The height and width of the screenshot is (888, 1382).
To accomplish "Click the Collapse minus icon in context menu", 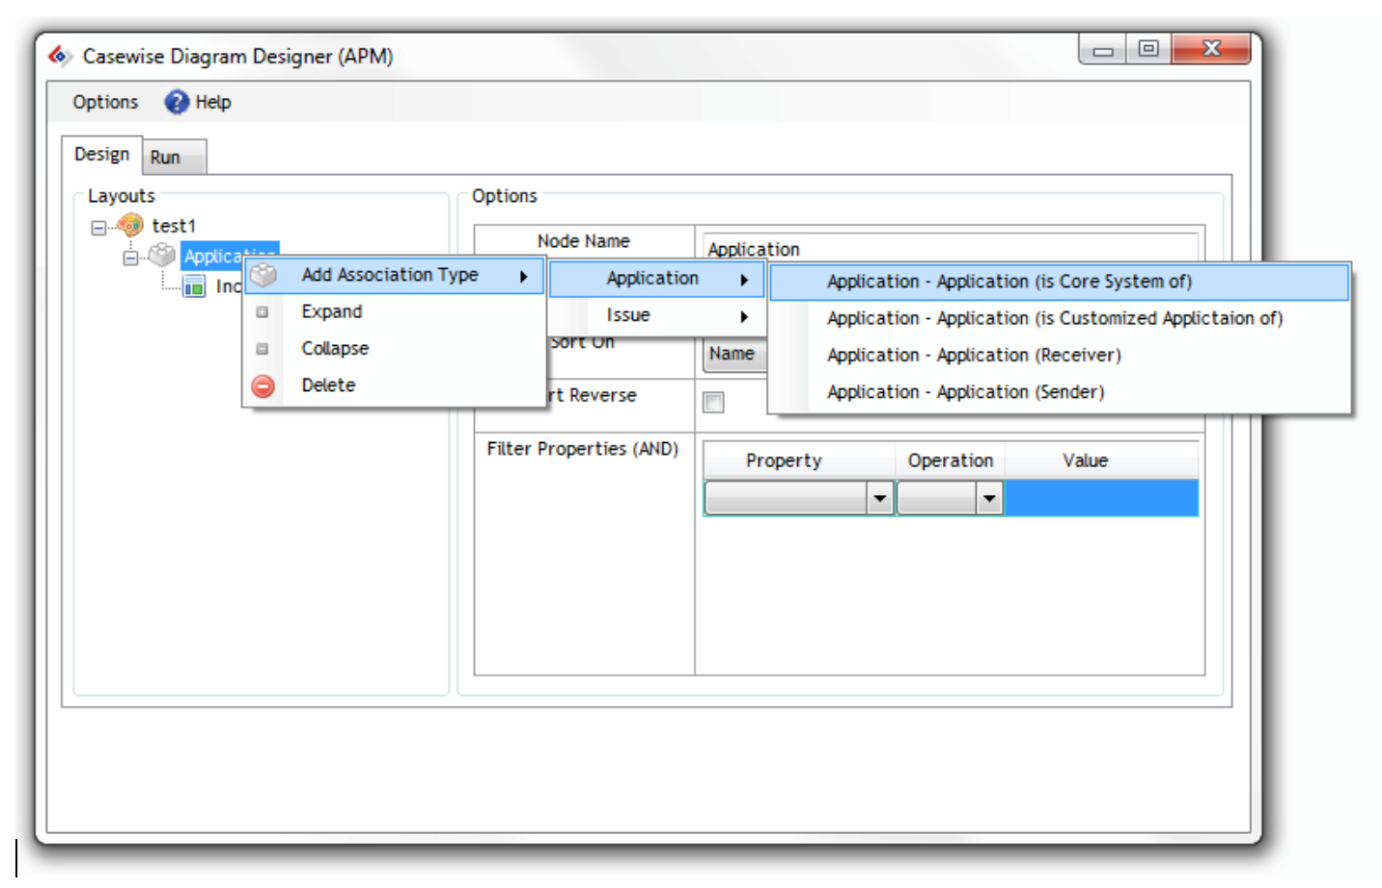I will coord(263,349).
